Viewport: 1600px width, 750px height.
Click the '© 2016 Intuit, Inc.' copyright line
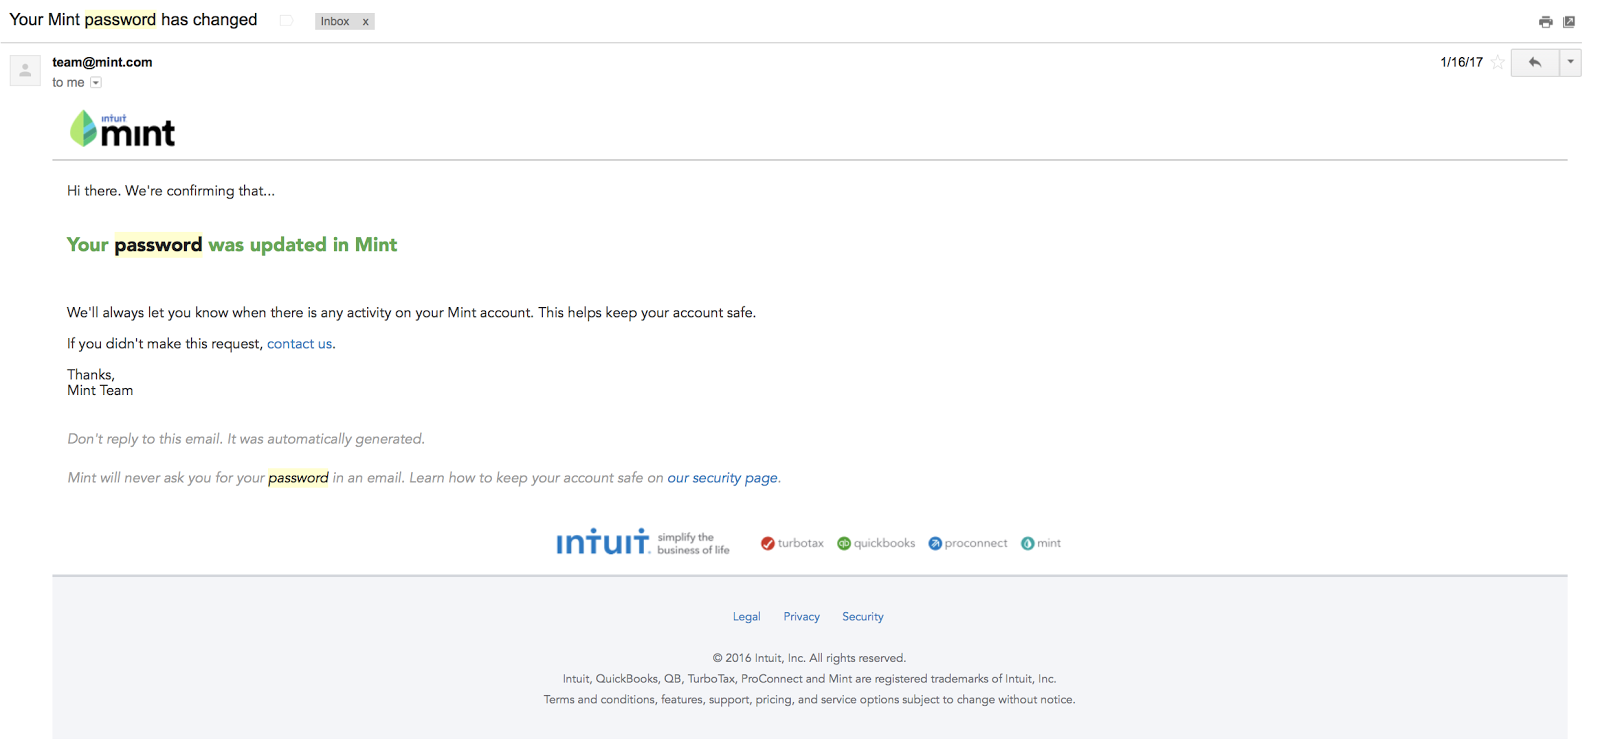[809, 658]
